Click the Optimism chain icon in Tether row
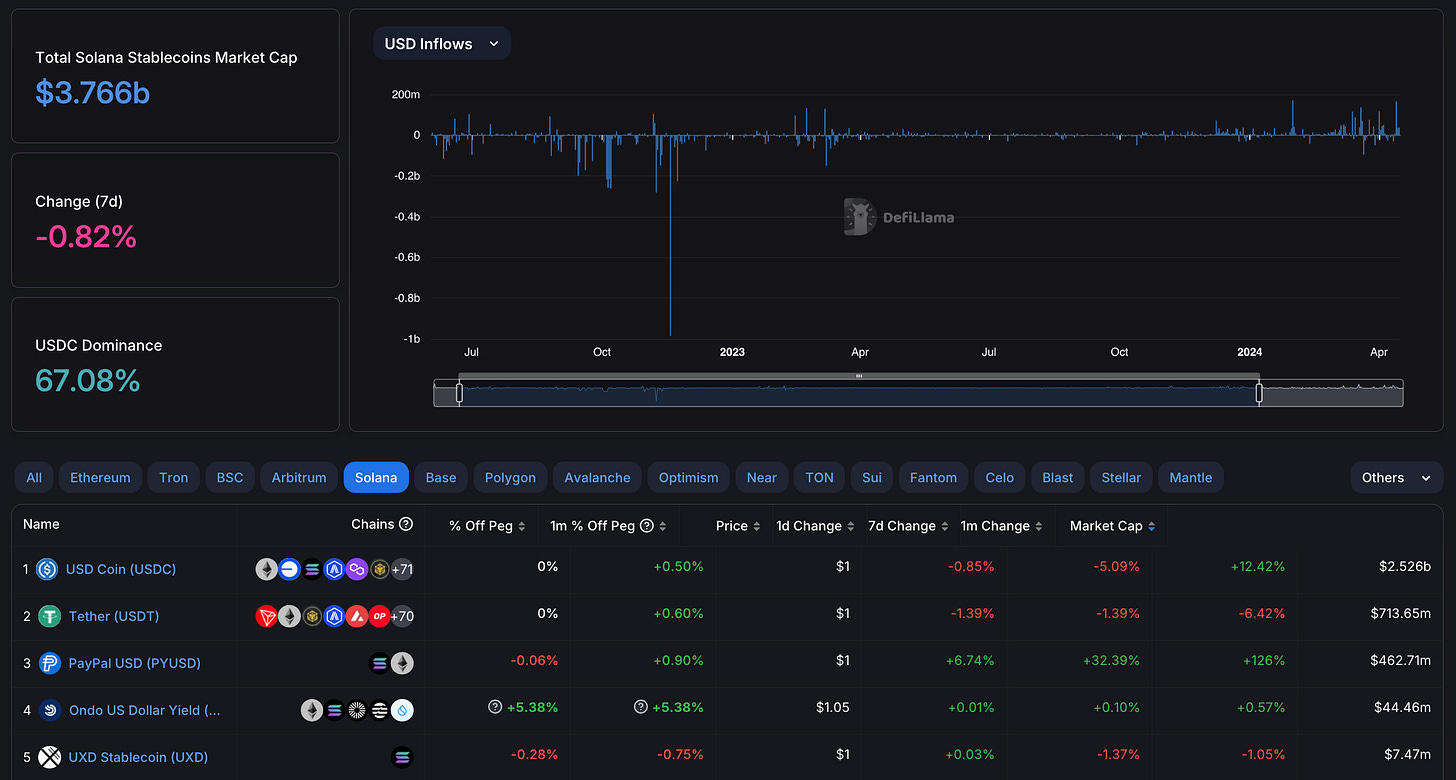 pos(380,616)
